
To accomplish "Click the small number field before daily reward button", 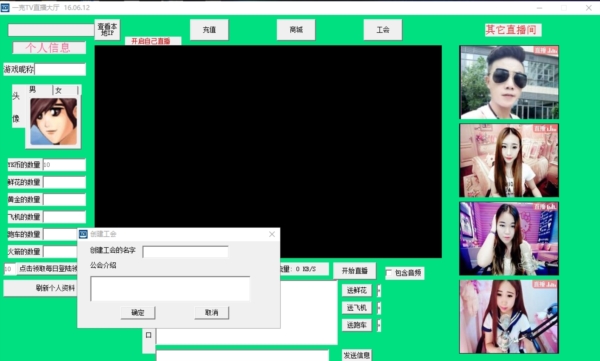I will pos(10,269).
